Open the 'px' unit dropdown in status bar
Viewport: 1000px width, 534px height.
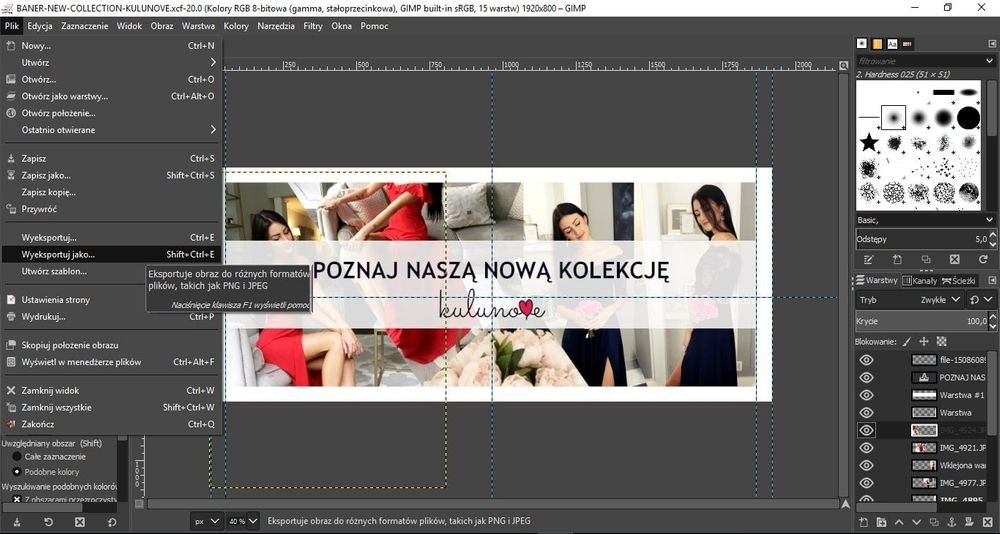[x=207, y=521]
